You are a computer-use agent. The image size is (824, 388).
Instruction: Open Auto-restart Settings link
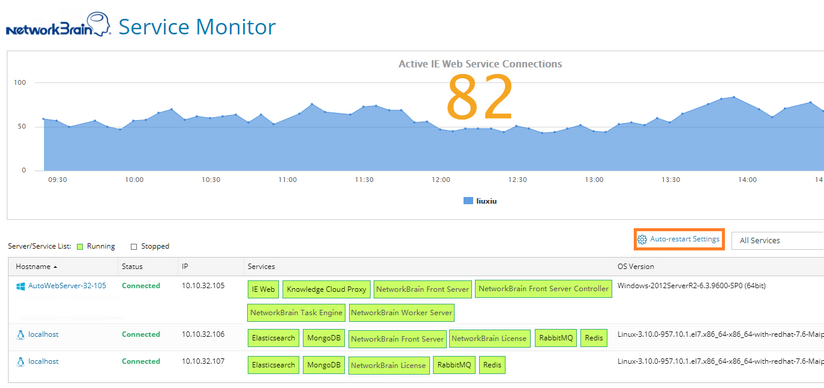684,239
